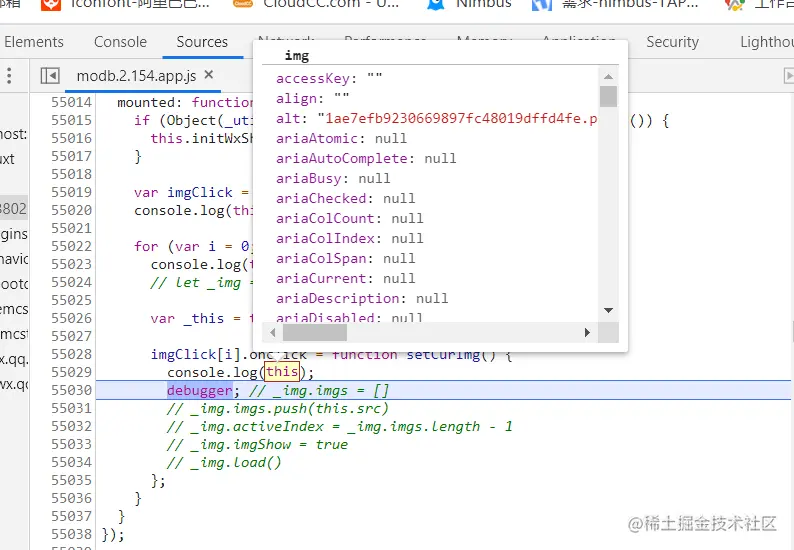
Task: Click the popup's scroll left arrow
Action: coord(273,333)
